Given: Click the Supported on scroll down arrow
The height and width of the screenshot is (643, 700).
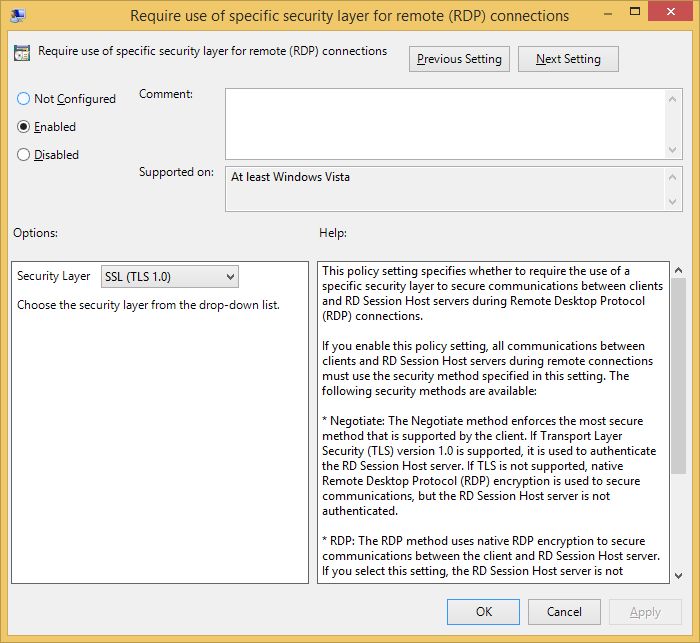Looking at the screenshot, I should (x=673, y=202).
